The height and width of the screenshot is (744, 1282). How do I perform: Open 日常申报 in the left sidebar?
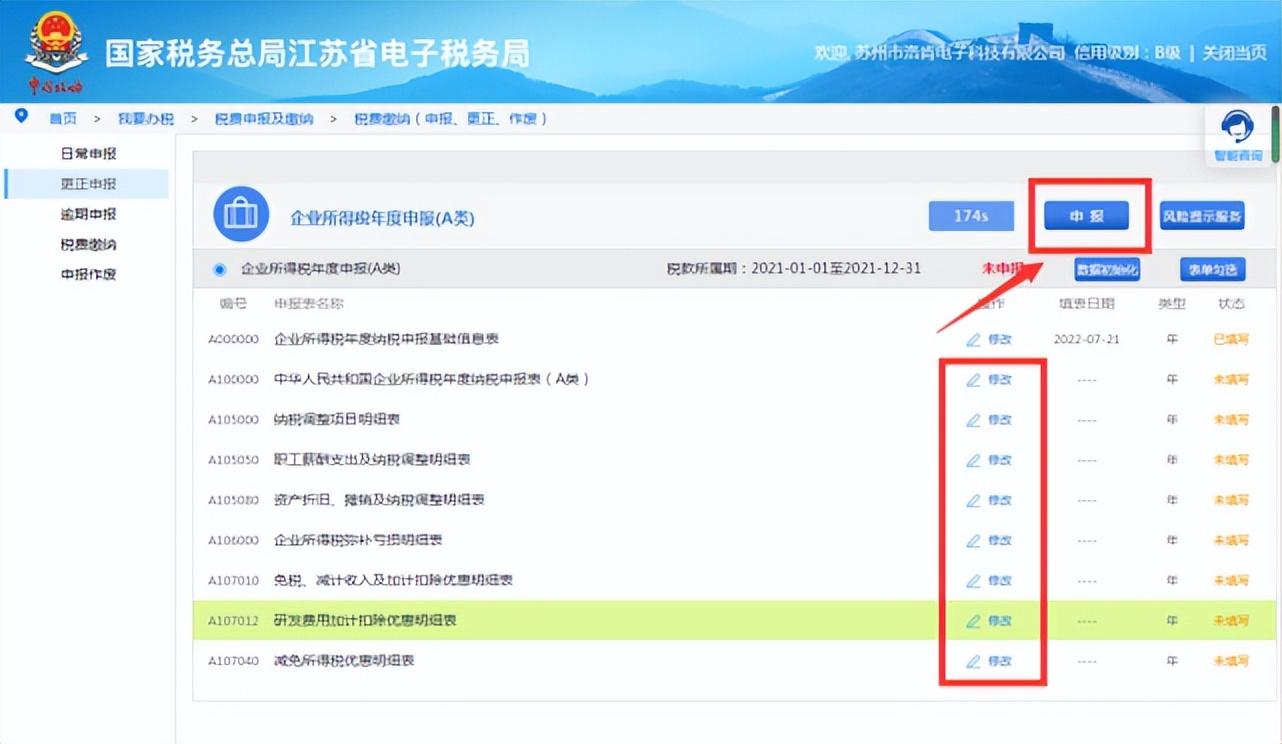click(88, 154)
